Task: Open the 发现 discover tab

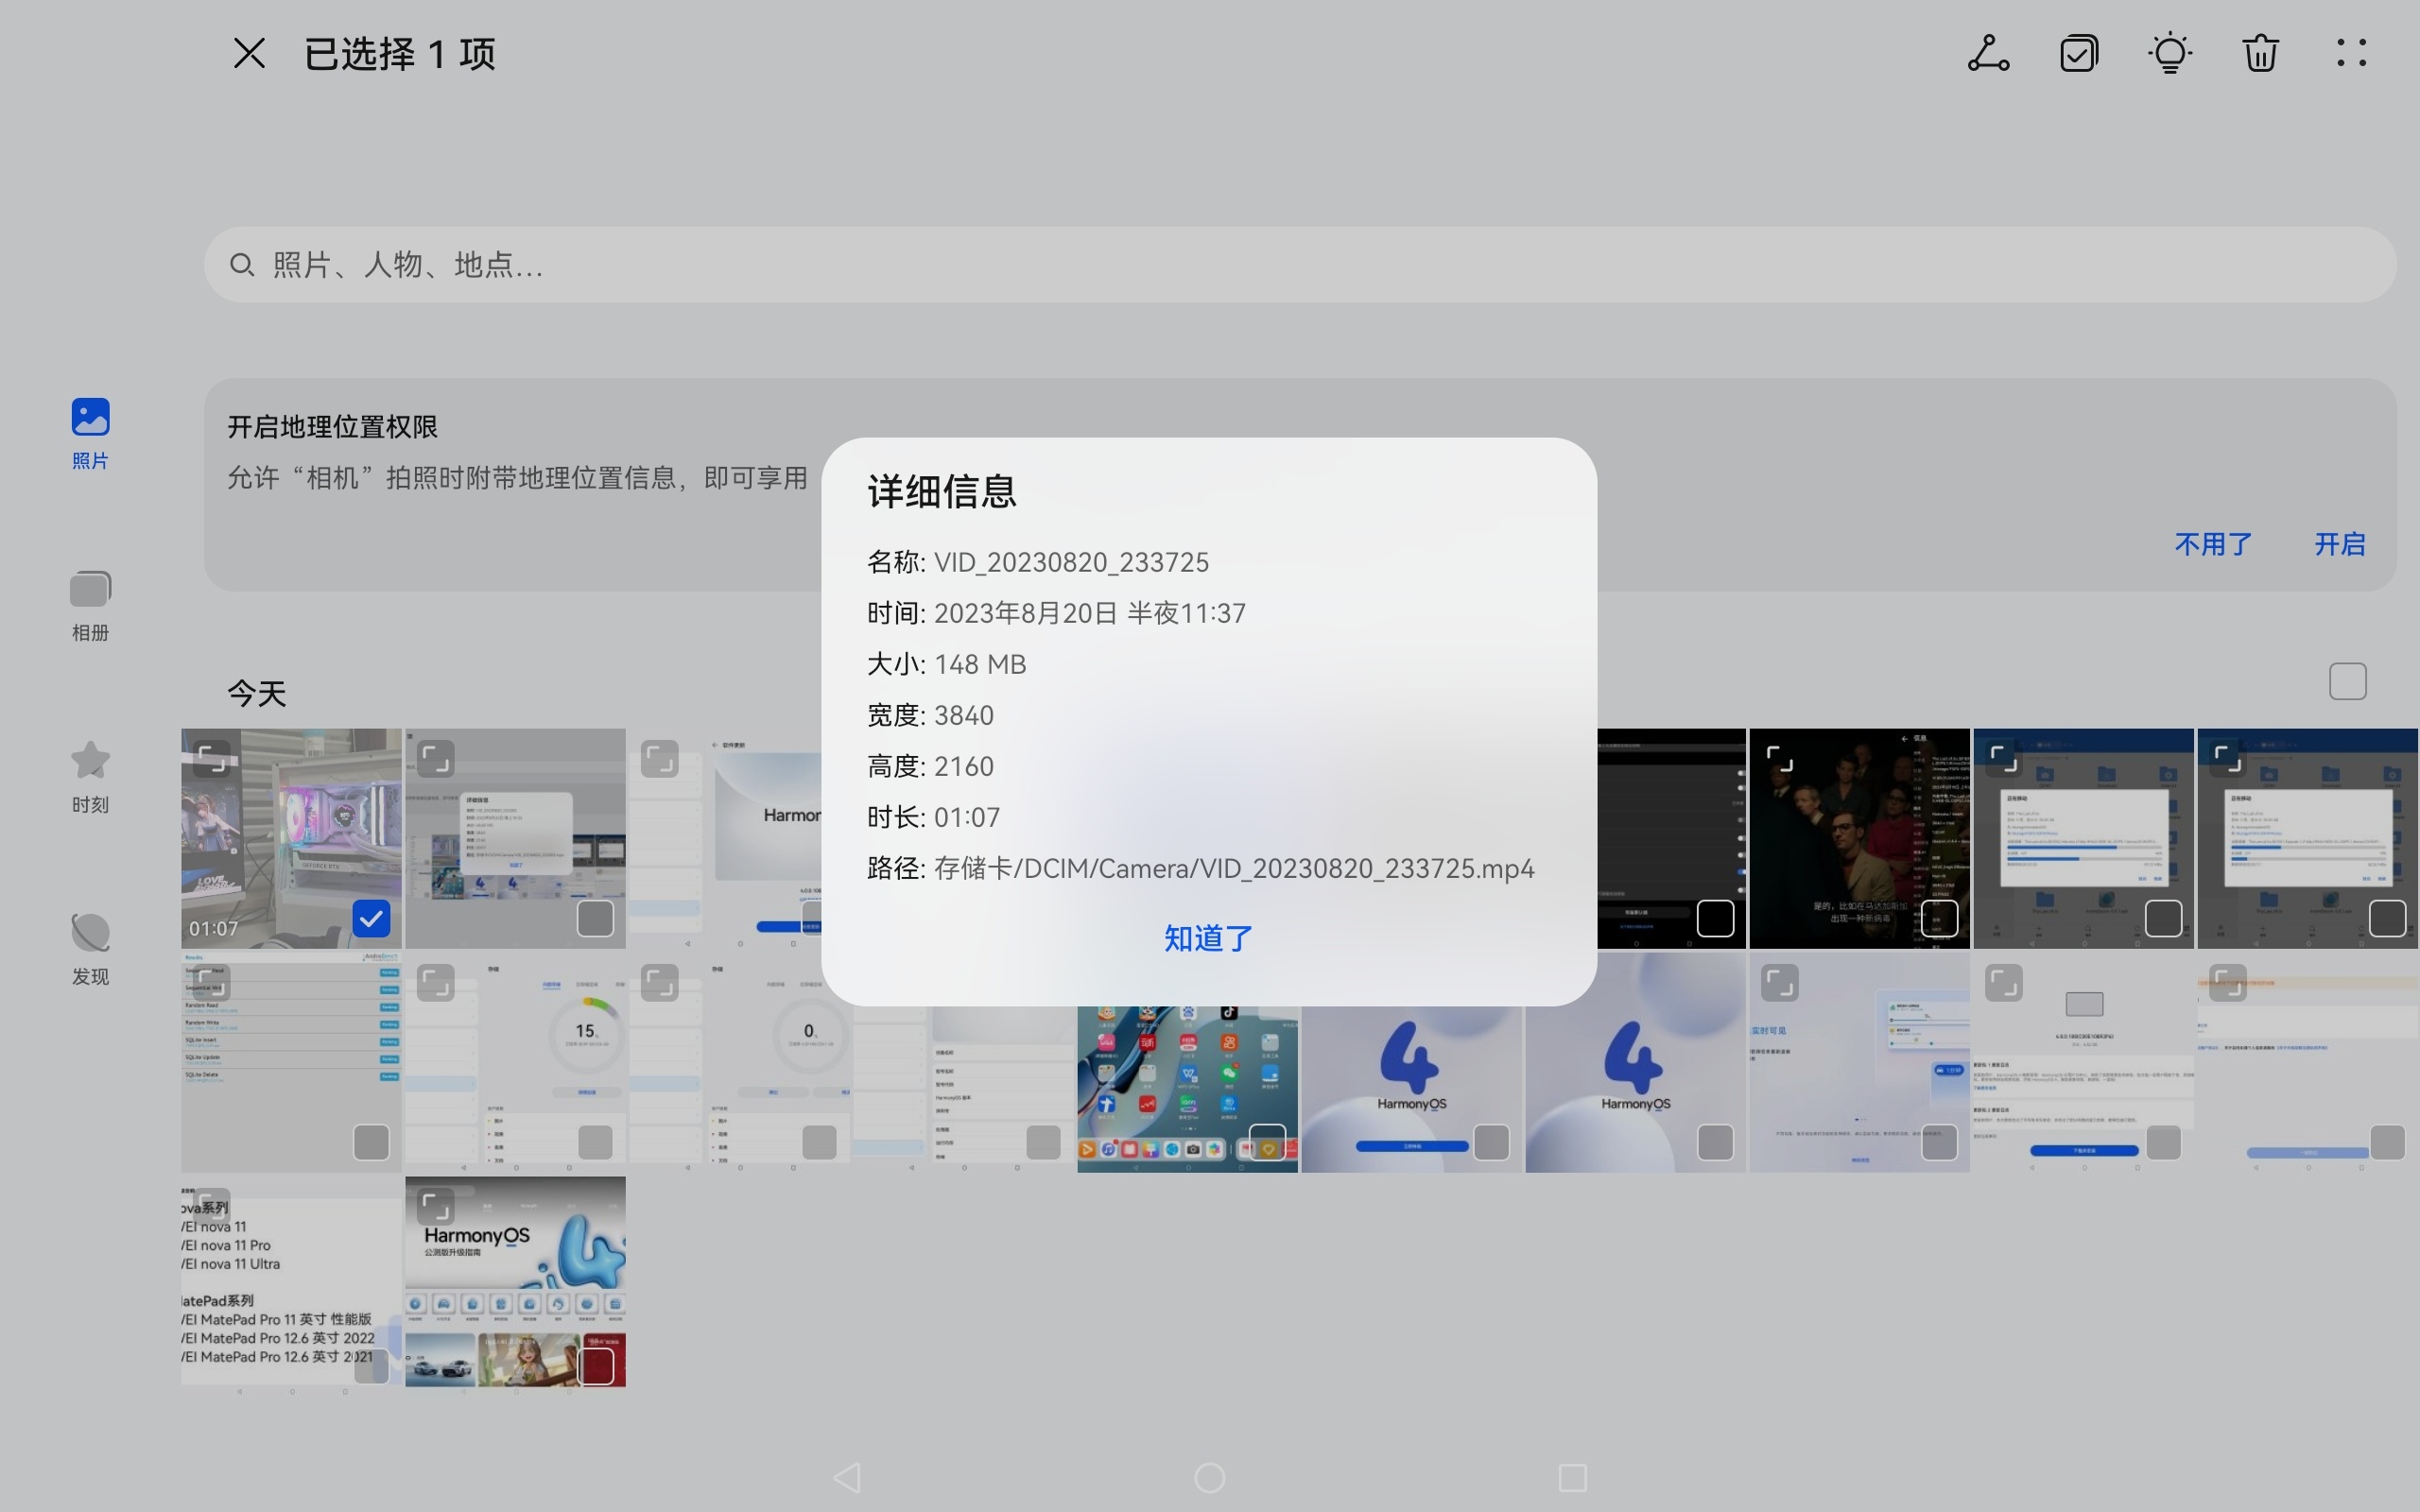Action: click(x=90, y=950)
